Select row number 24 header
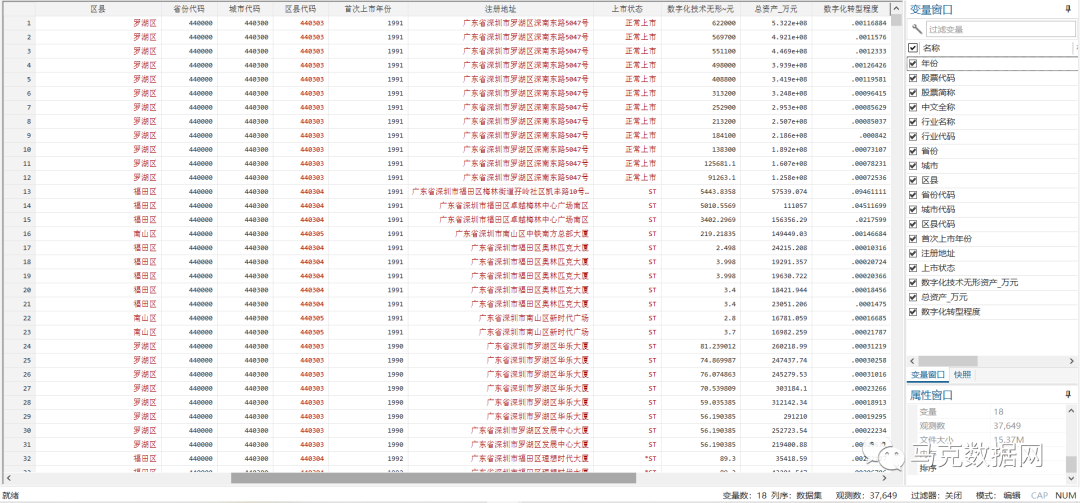 [x=19, y=346]
